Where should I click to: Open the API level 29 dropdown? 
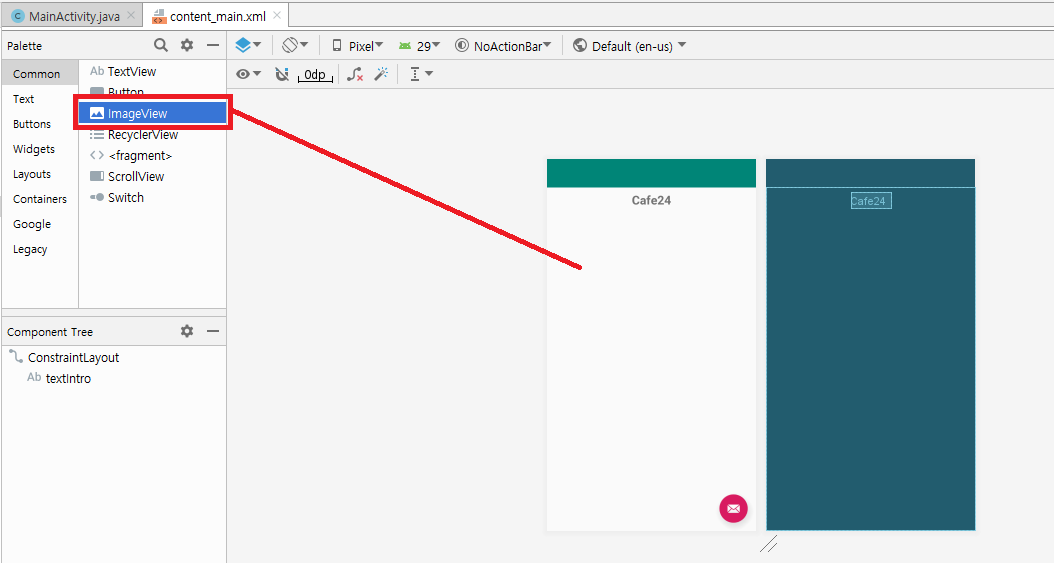point(419,46)
